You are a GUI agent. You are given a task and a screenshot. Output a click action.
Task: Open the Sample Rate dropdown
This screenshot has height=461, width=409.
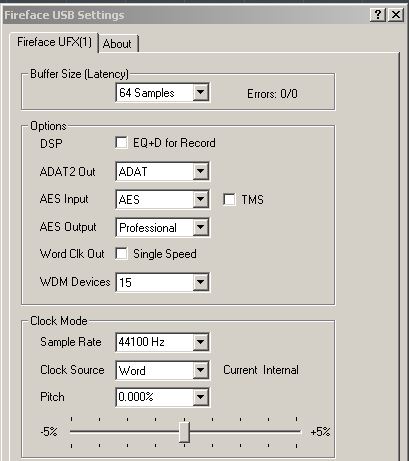pos(163,342)
